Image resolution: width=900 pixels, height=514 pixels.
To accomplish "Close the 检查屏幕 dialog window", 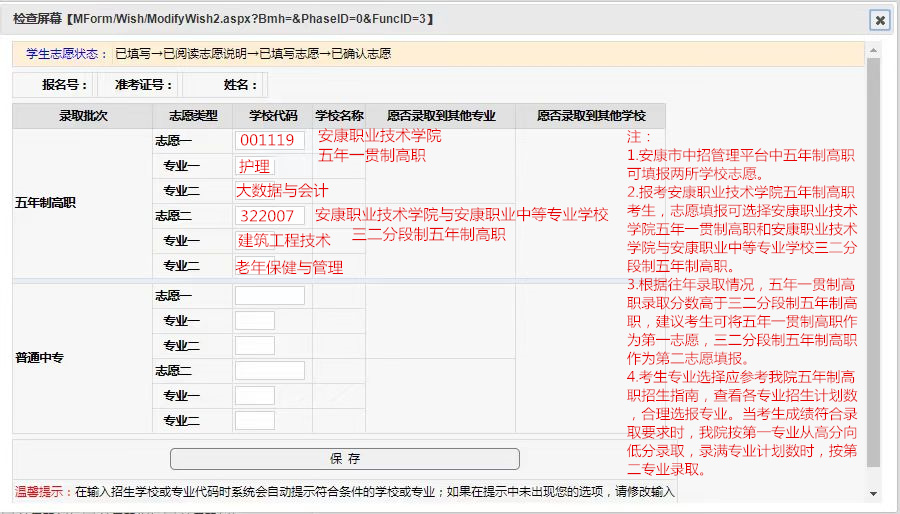I will click(x=879, y=20).
